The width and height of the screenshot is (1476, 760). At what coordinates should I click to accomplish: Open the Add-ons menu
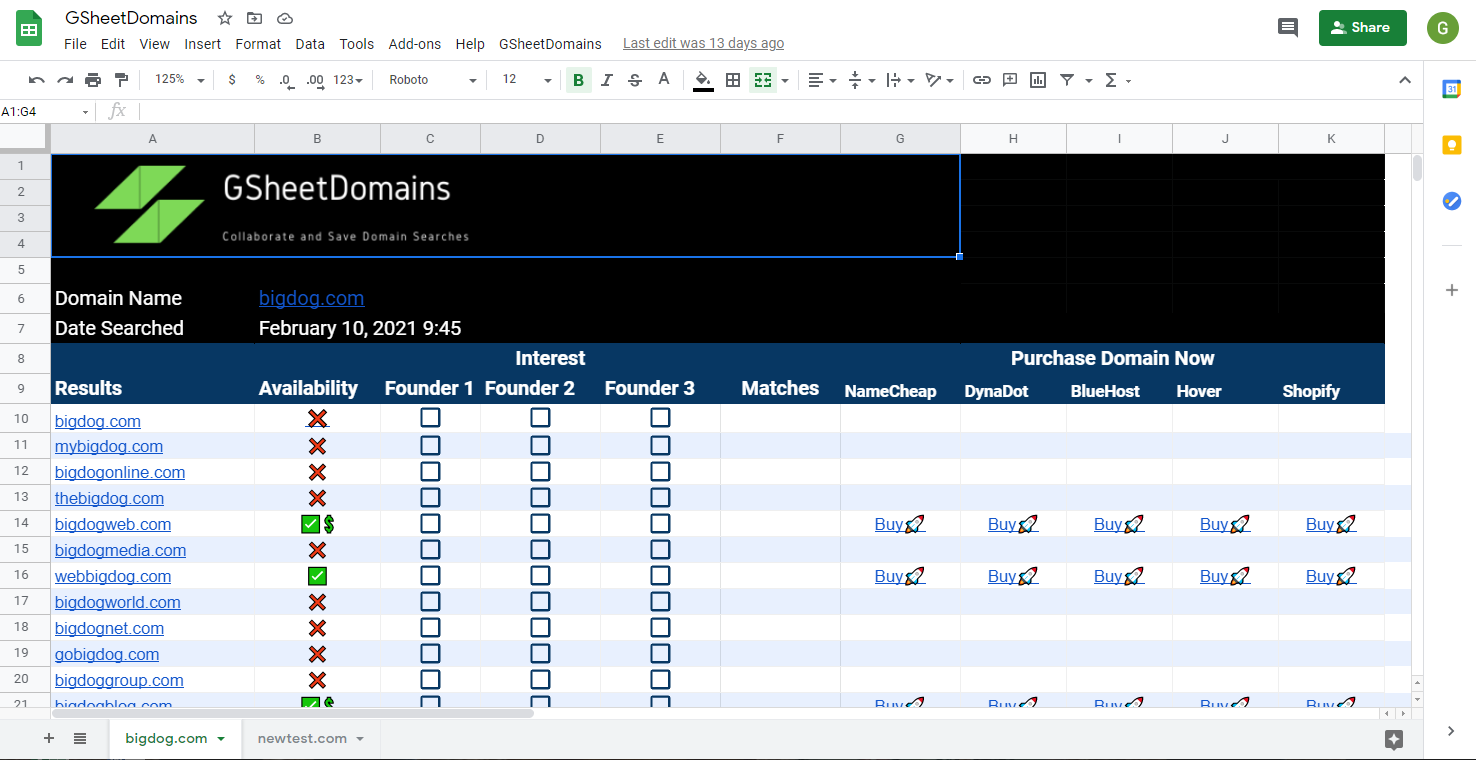click(414, 44)
